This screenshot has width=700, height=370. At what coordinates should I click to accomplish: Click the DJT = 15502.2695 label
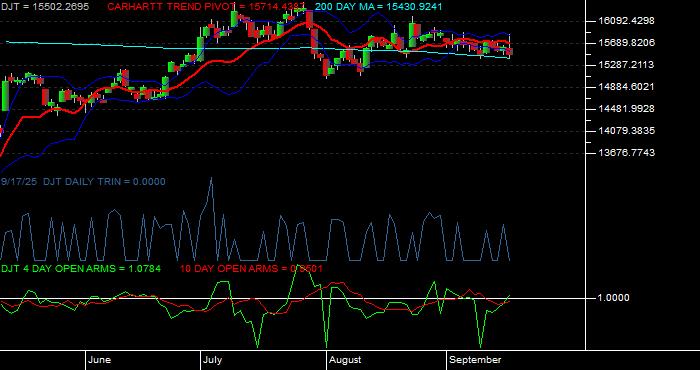click(x=45, y=7)
